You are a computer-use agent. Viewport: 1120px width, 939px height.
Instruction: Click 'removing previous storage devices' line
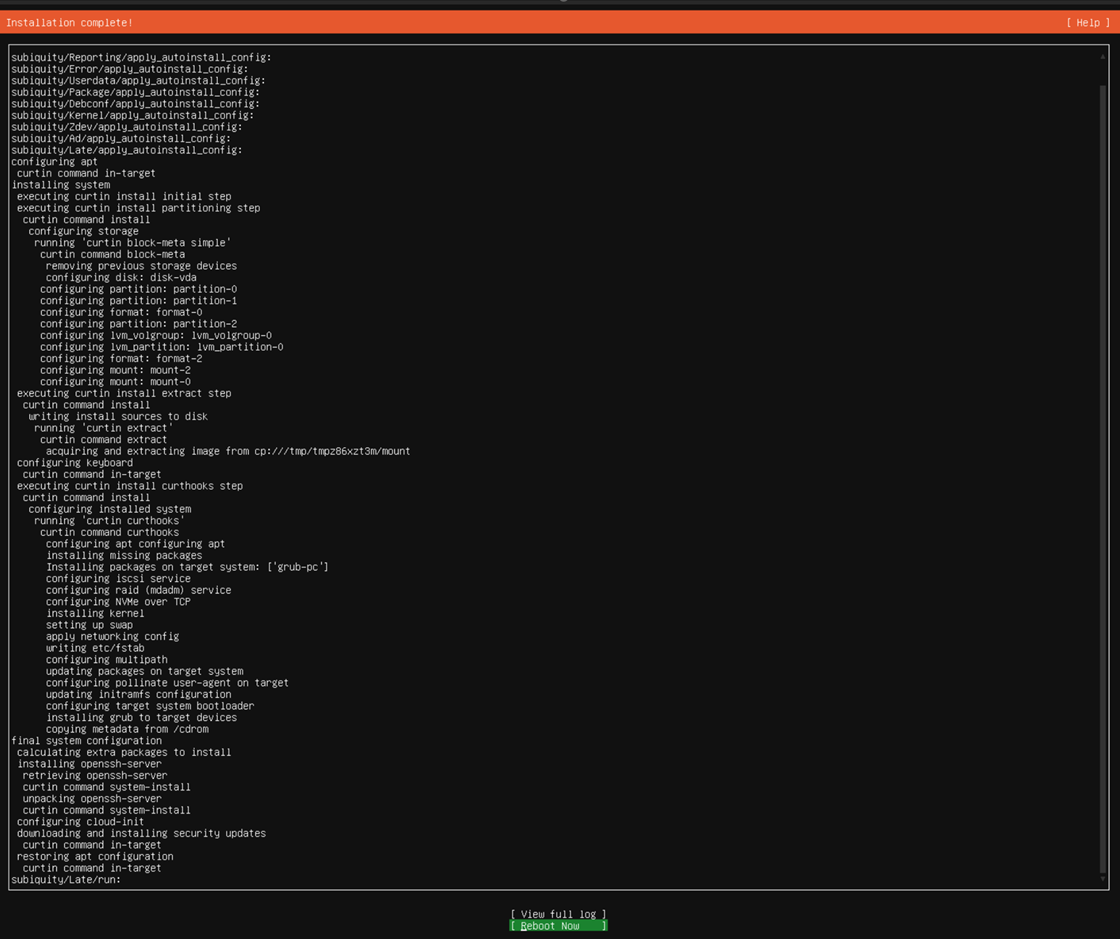(x=141, y=266)
